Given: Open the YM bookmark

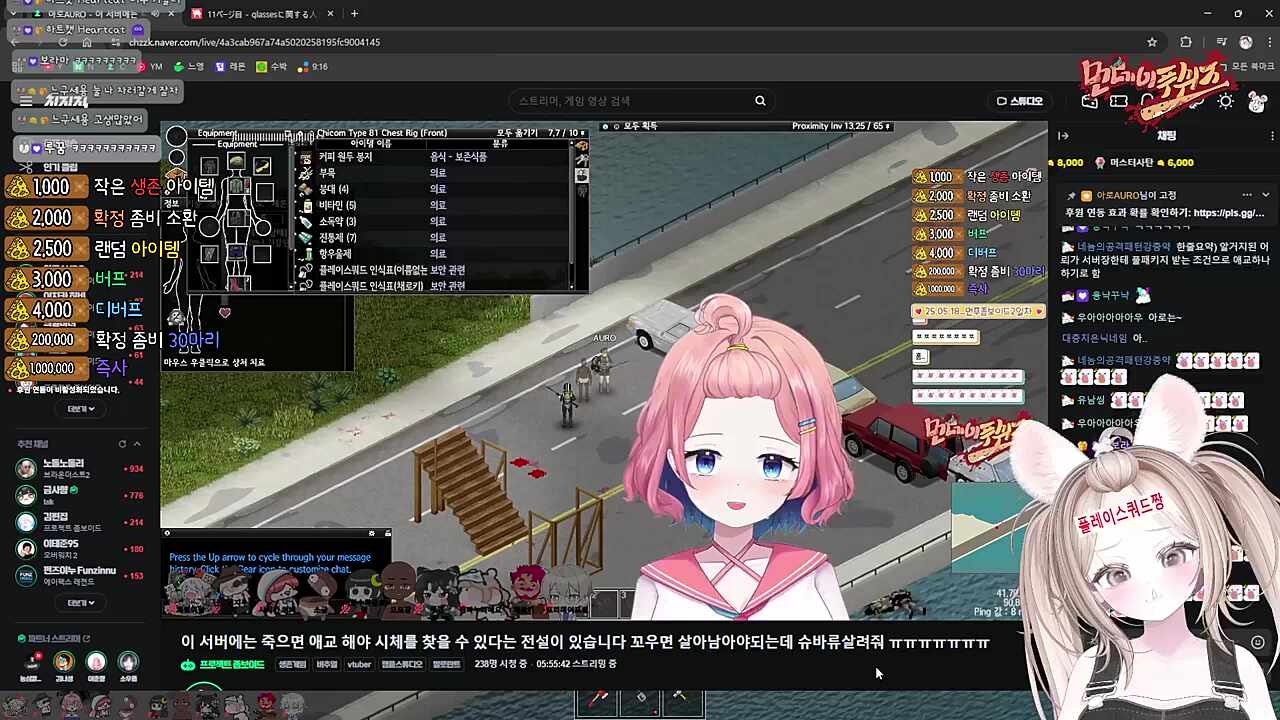Looking at the screenshot, I should [x=149, y=67].
